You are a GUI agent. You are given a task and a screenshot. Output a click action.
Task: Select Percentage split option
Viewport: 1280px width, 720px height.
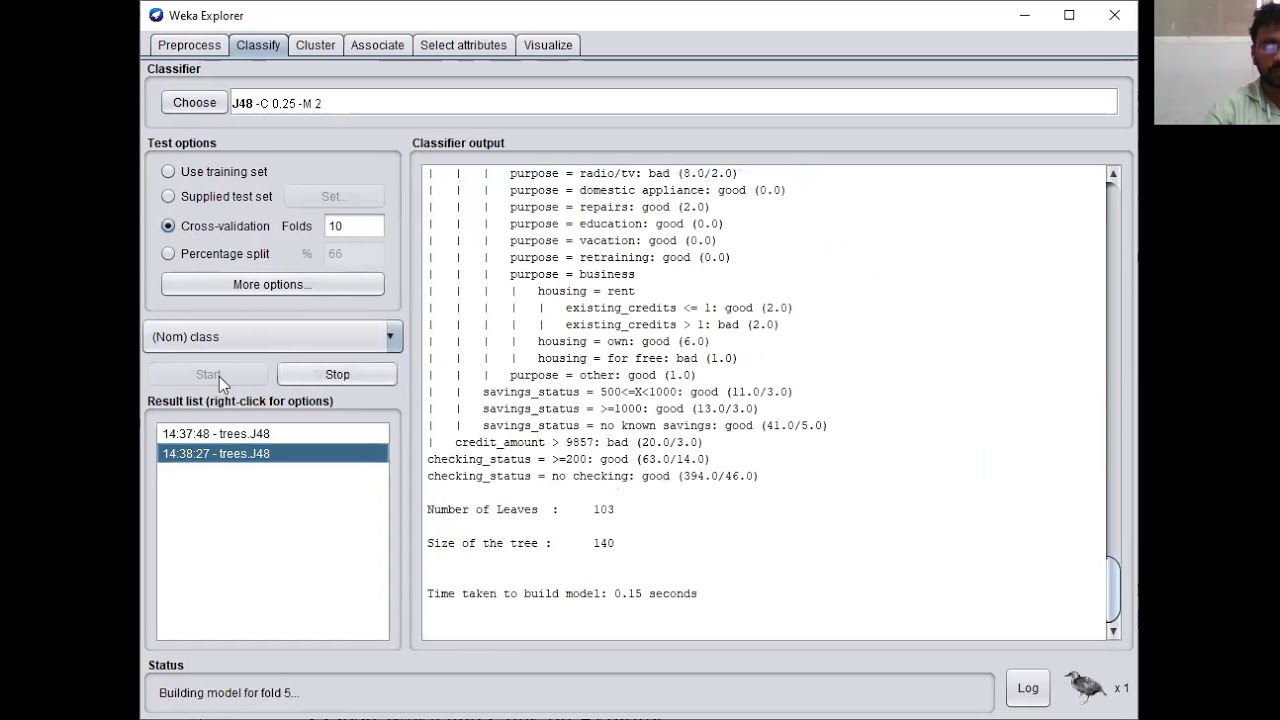tap(168, 254)
